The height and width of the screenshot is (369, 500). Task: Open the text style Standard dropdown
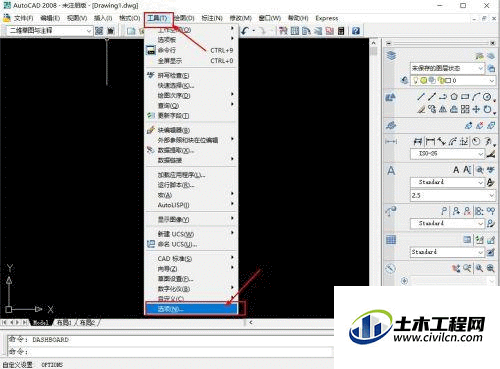click(447, 182)
